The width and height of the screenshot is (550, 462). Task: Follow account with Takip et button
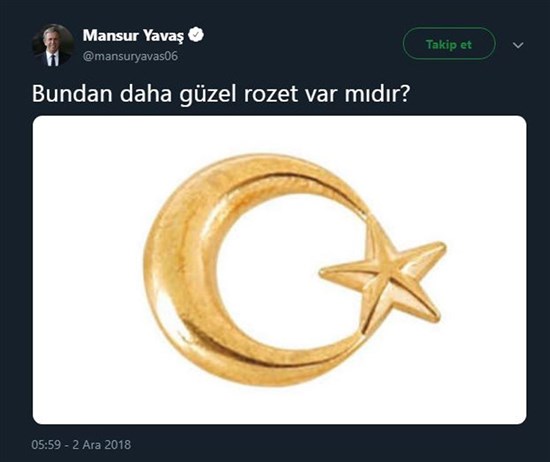point(449,44)
